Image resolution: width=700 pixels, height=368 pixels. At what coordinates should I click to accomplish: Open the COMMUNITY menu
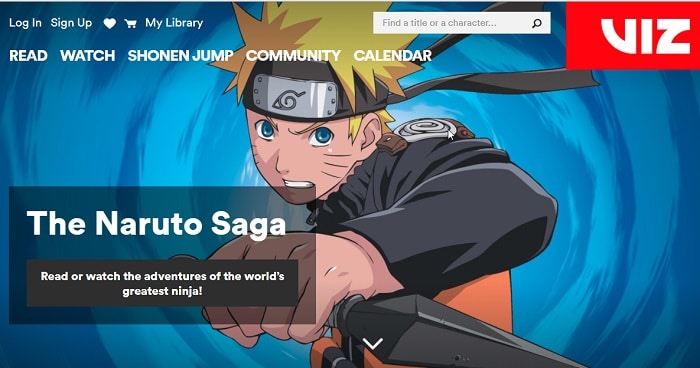(293, 55)
